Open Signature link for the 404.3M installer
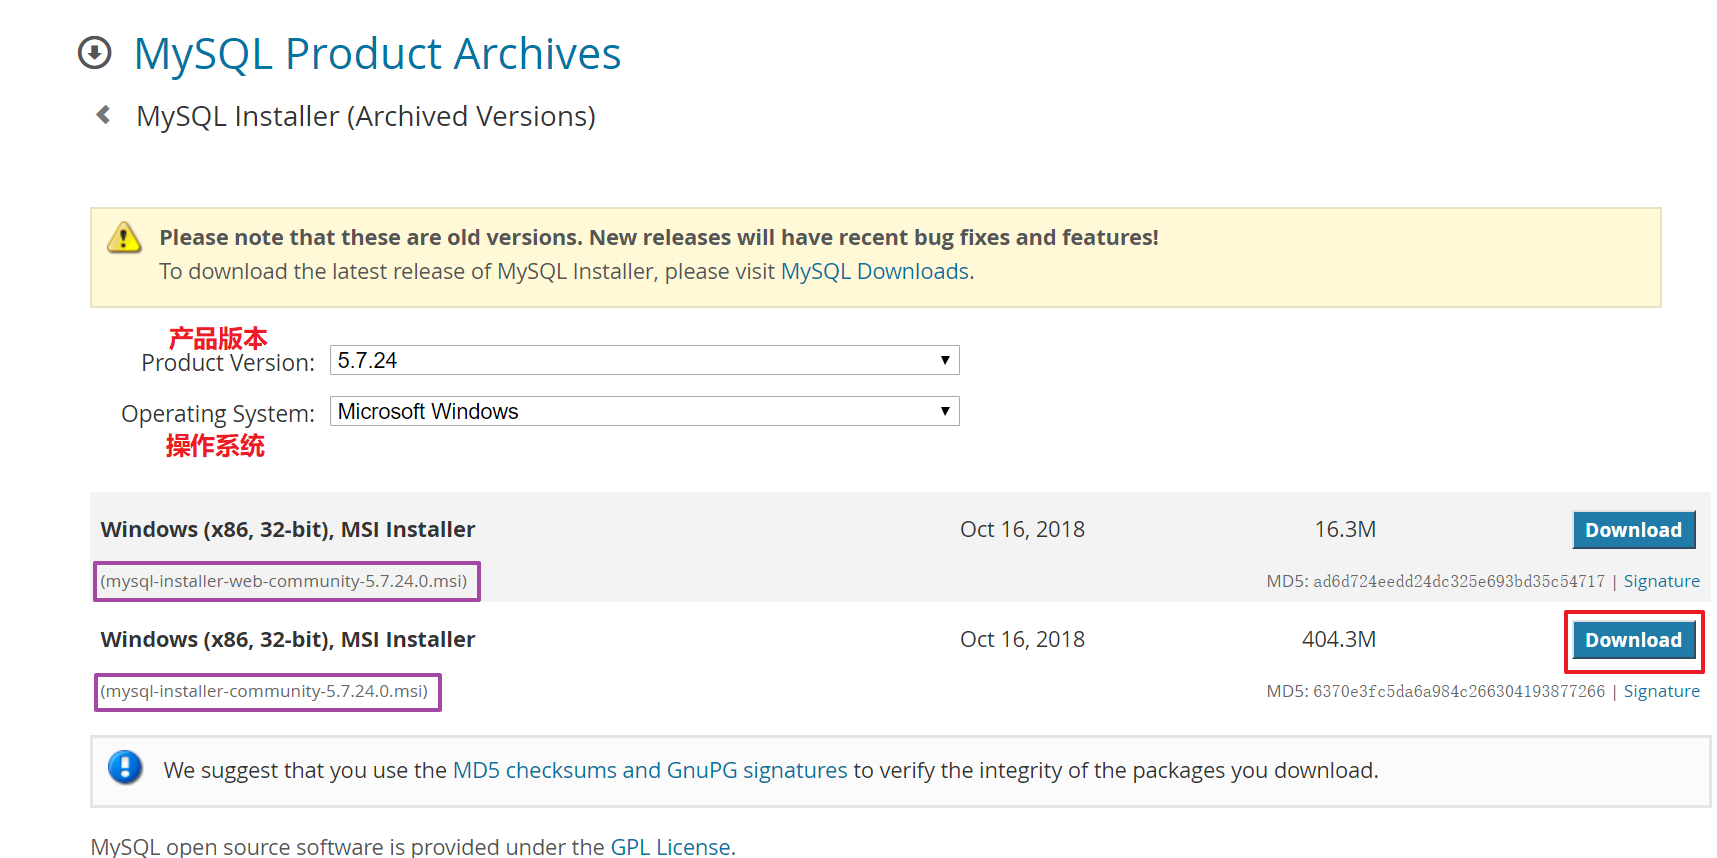The image size is (1717, 858). point(1661,691)
